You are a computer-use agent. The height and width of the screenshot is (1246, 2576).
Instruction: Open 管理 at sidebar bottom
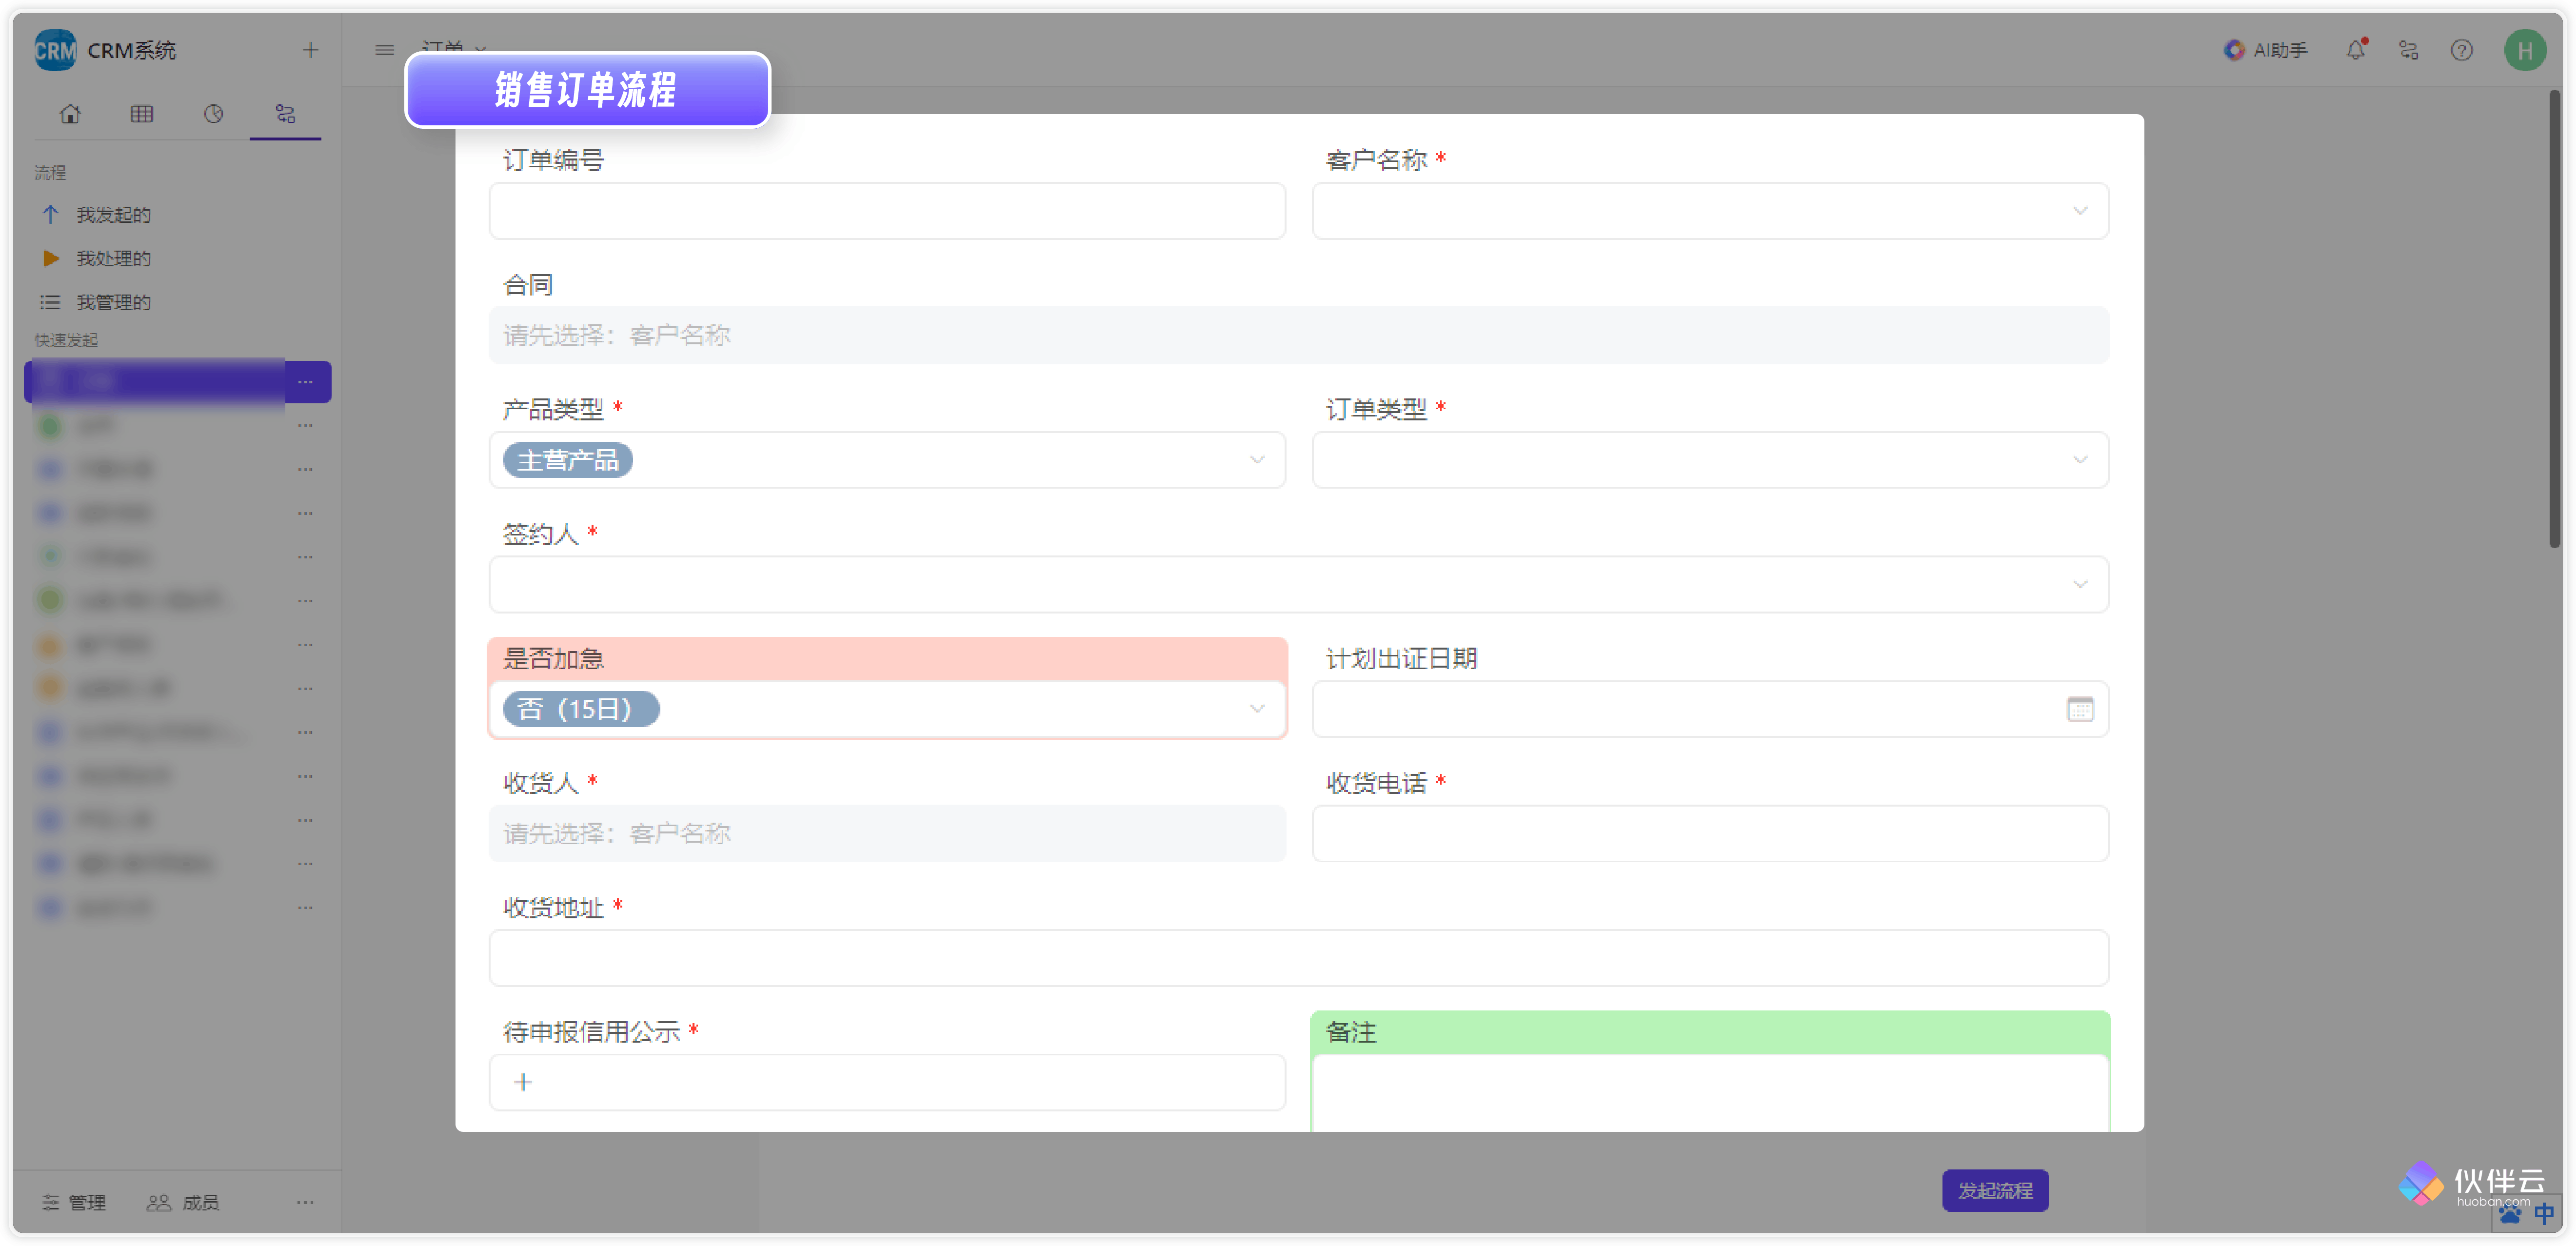(x=74, y=1202)
